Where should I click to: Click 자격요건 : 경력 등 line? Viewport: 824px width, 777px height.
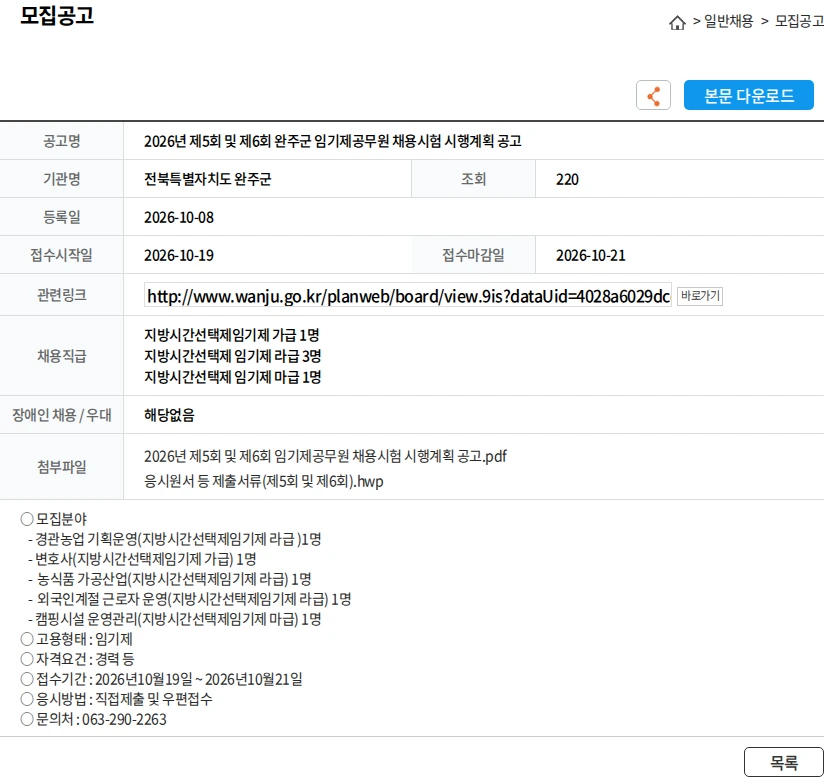point(77,659)
